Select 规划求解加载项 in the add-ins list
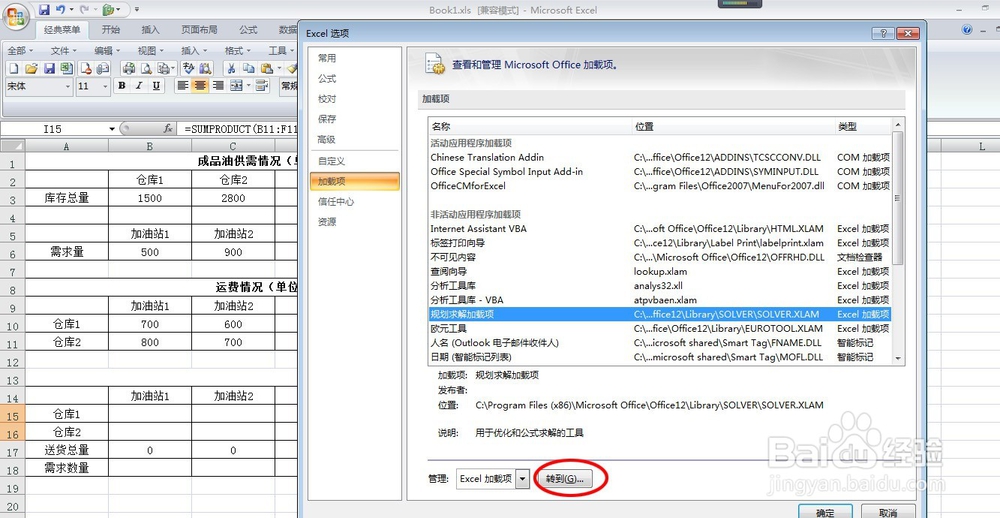 pos(659,314)
